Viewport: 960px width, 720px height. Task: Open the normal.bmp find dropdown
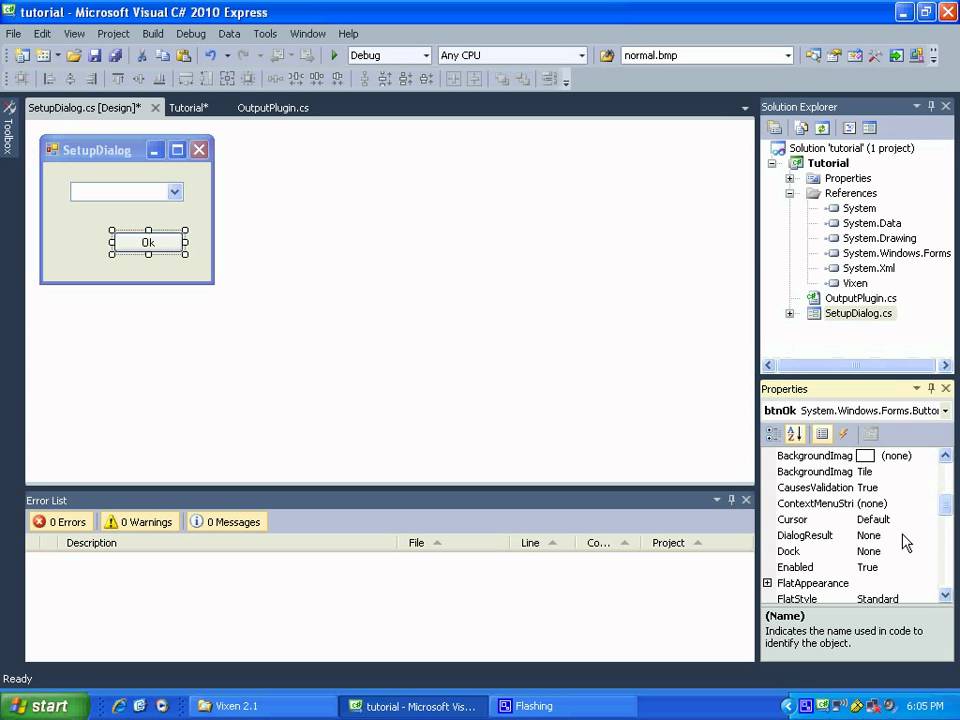(788, 56)
